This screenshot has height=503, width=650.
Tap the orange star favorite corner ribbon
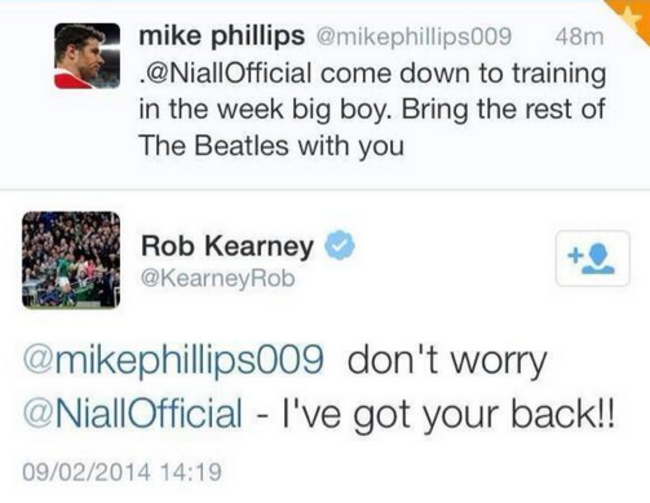[634, 15]
